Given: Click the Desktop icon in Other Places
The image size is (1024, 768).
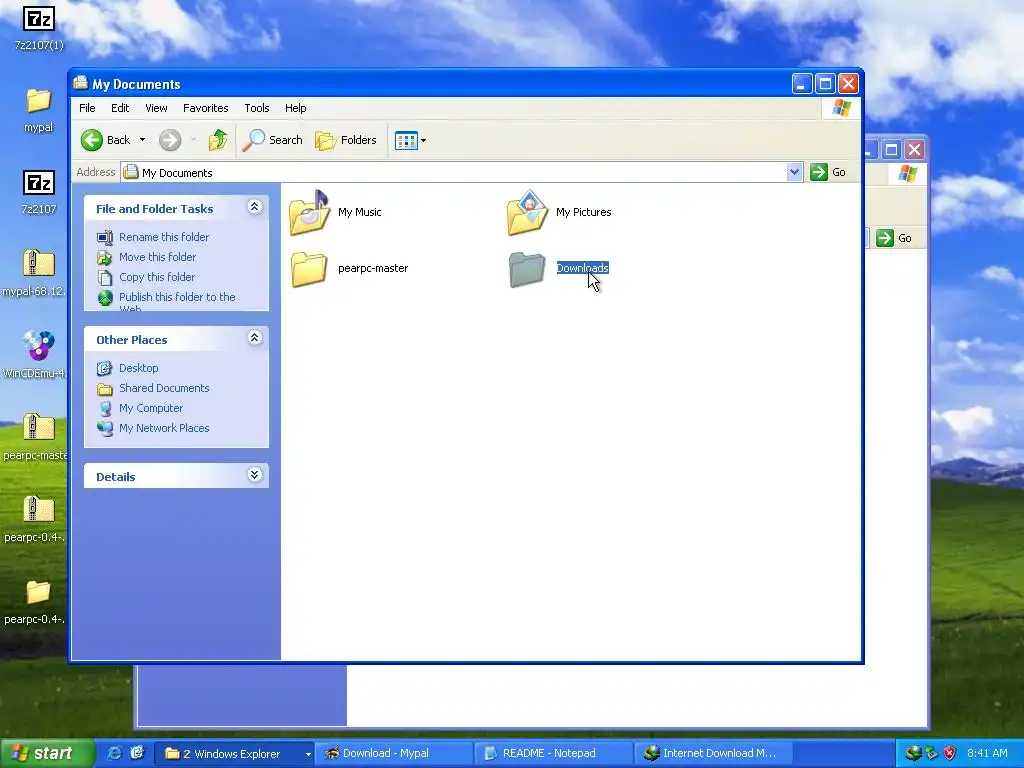Looking at the screenshot, I should (105, 368).
